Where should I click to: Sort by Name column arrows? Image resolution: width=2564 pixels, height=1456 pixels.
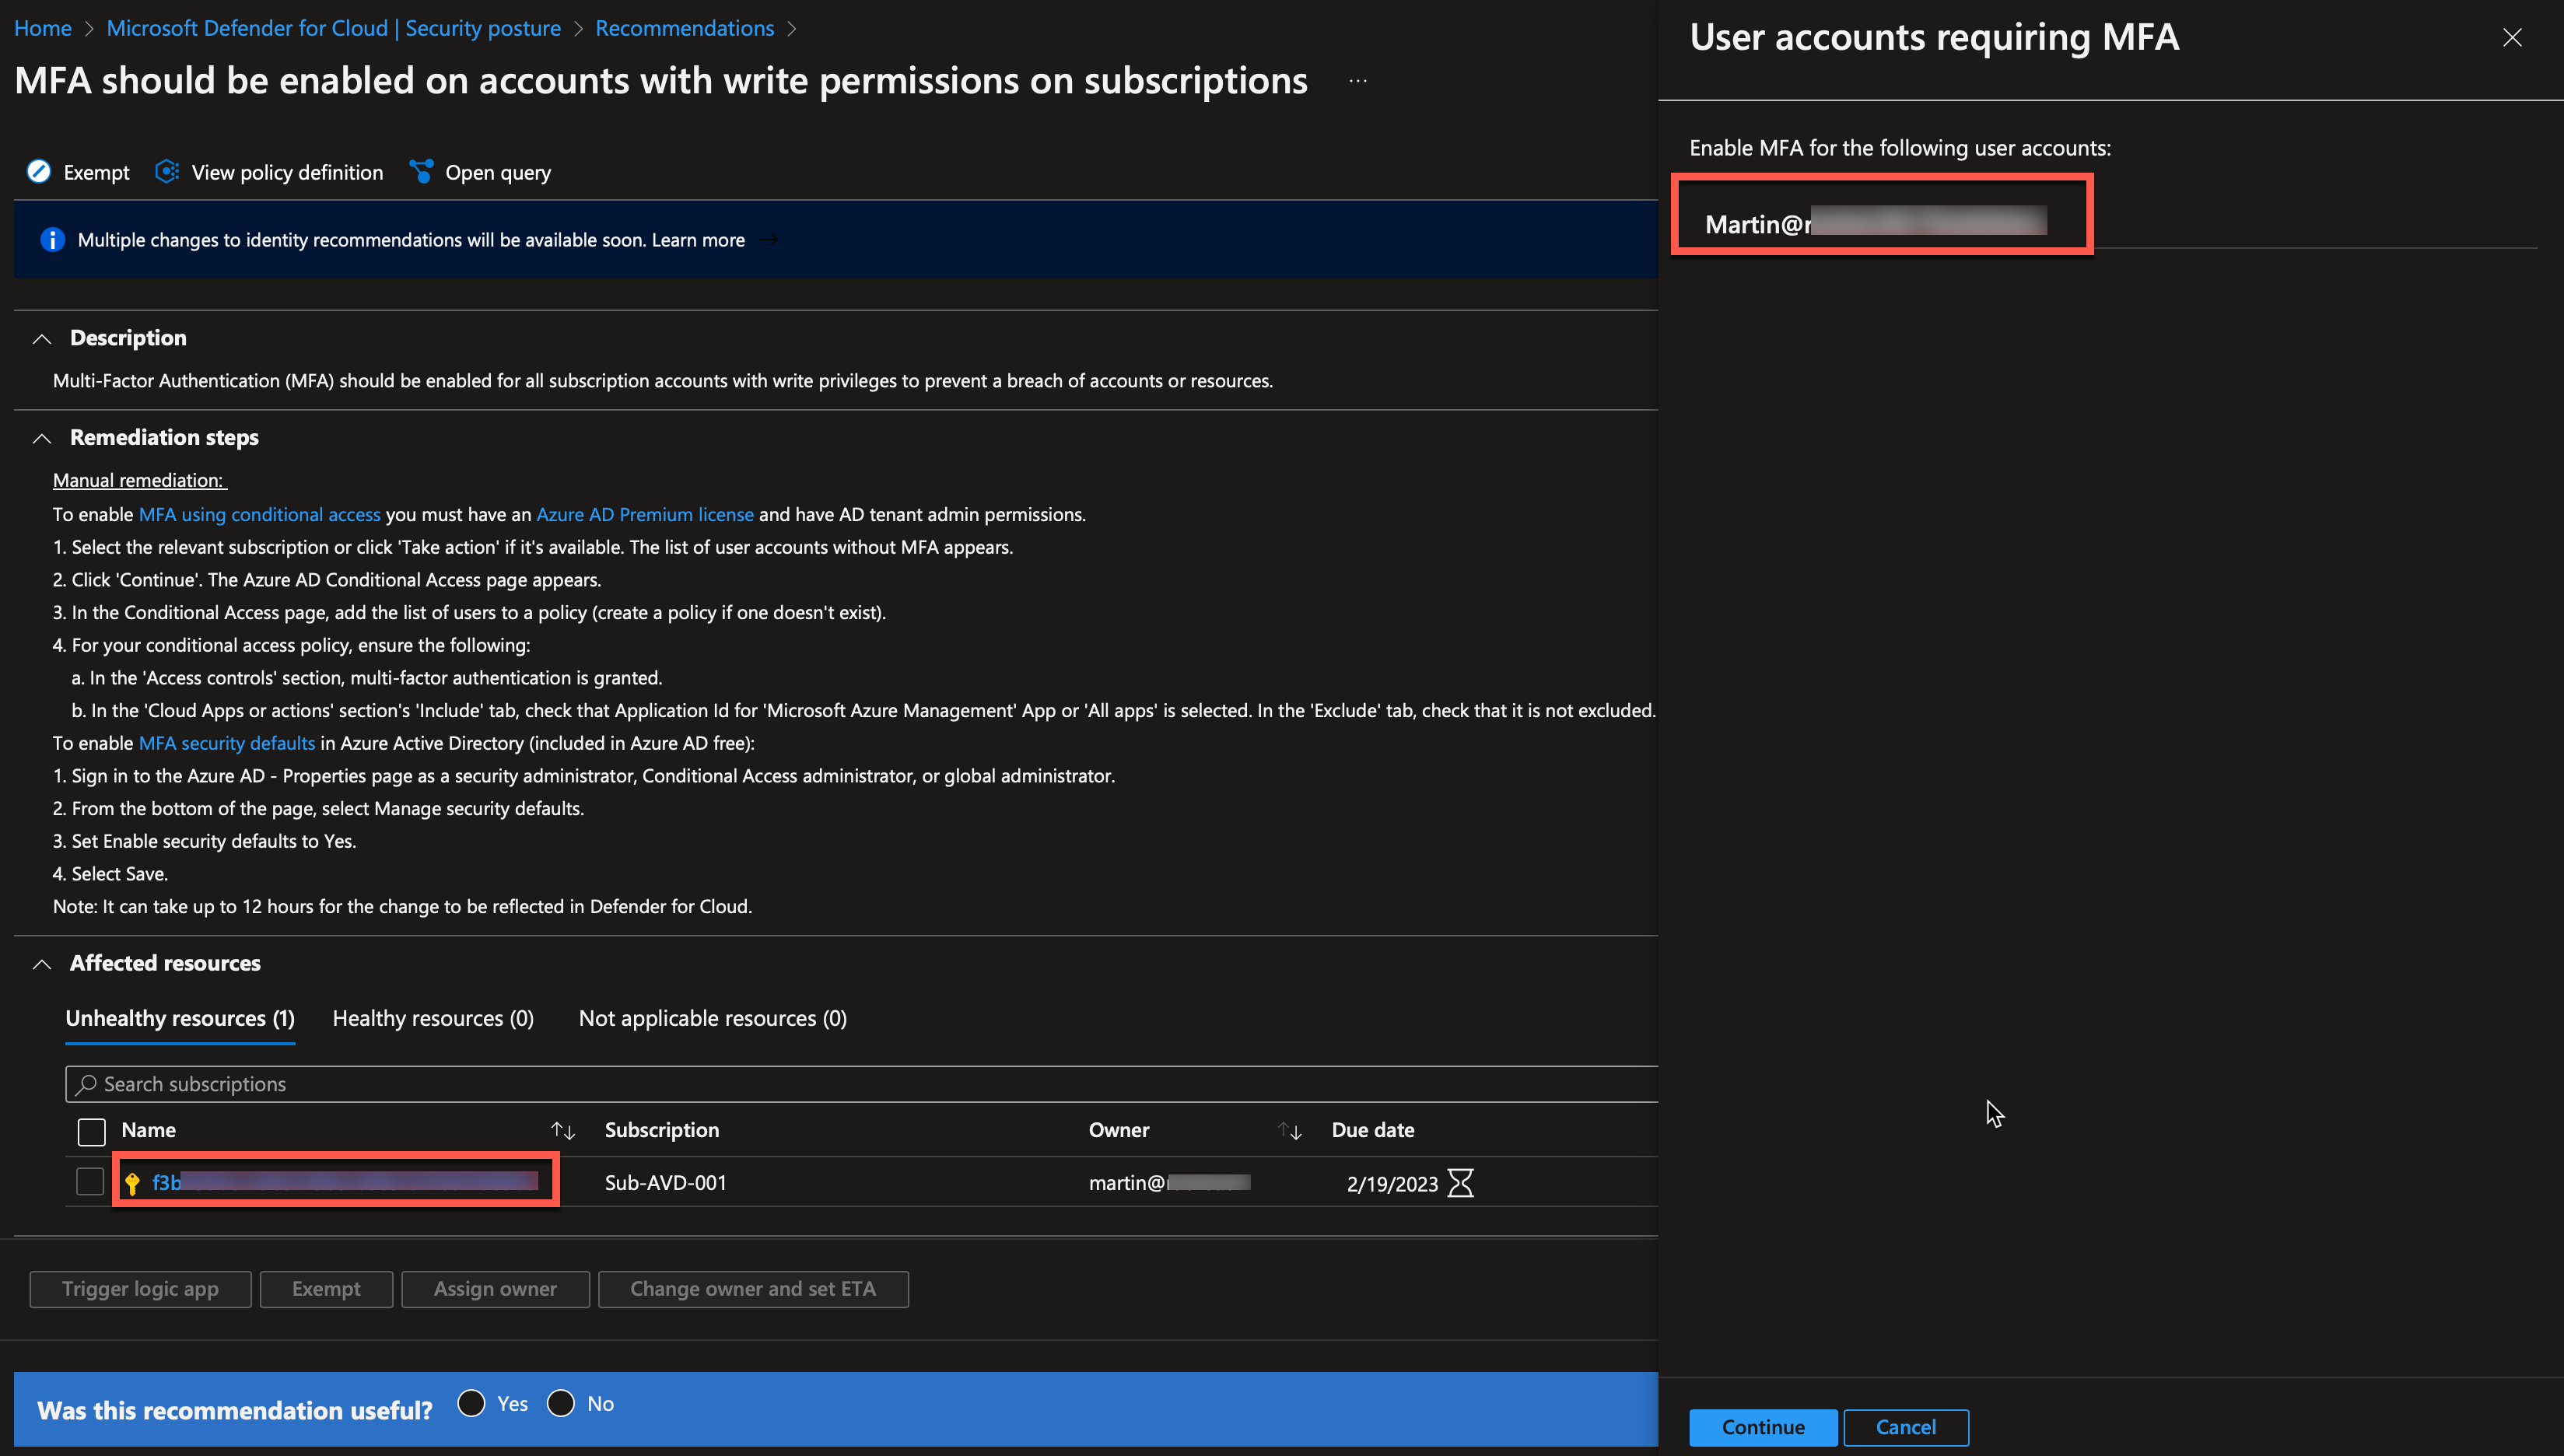[x=563, y=1131]
